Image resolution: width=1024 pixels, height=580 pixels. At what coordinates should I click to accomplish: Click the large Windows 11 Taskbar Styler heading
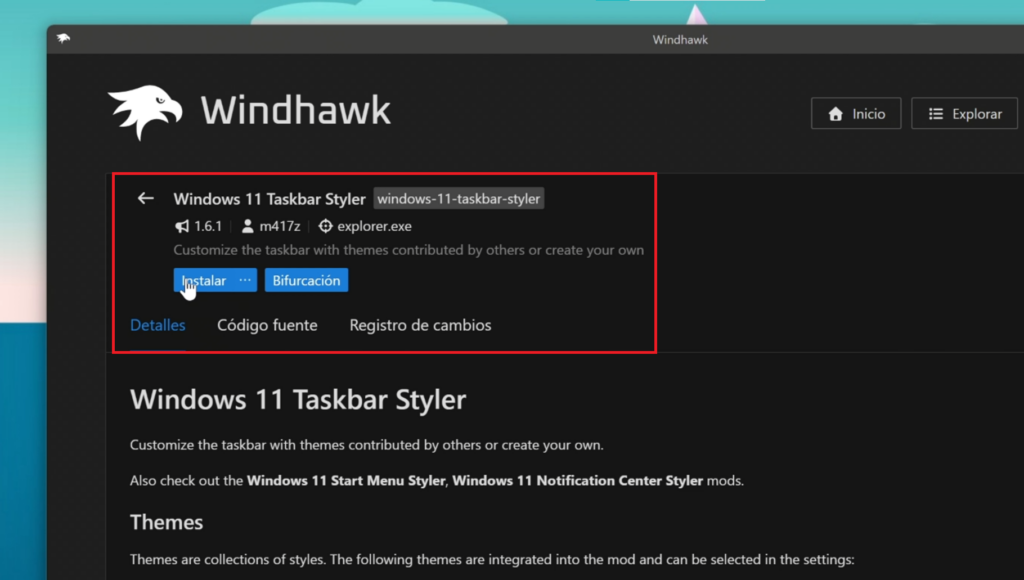(x=298, y=399)
